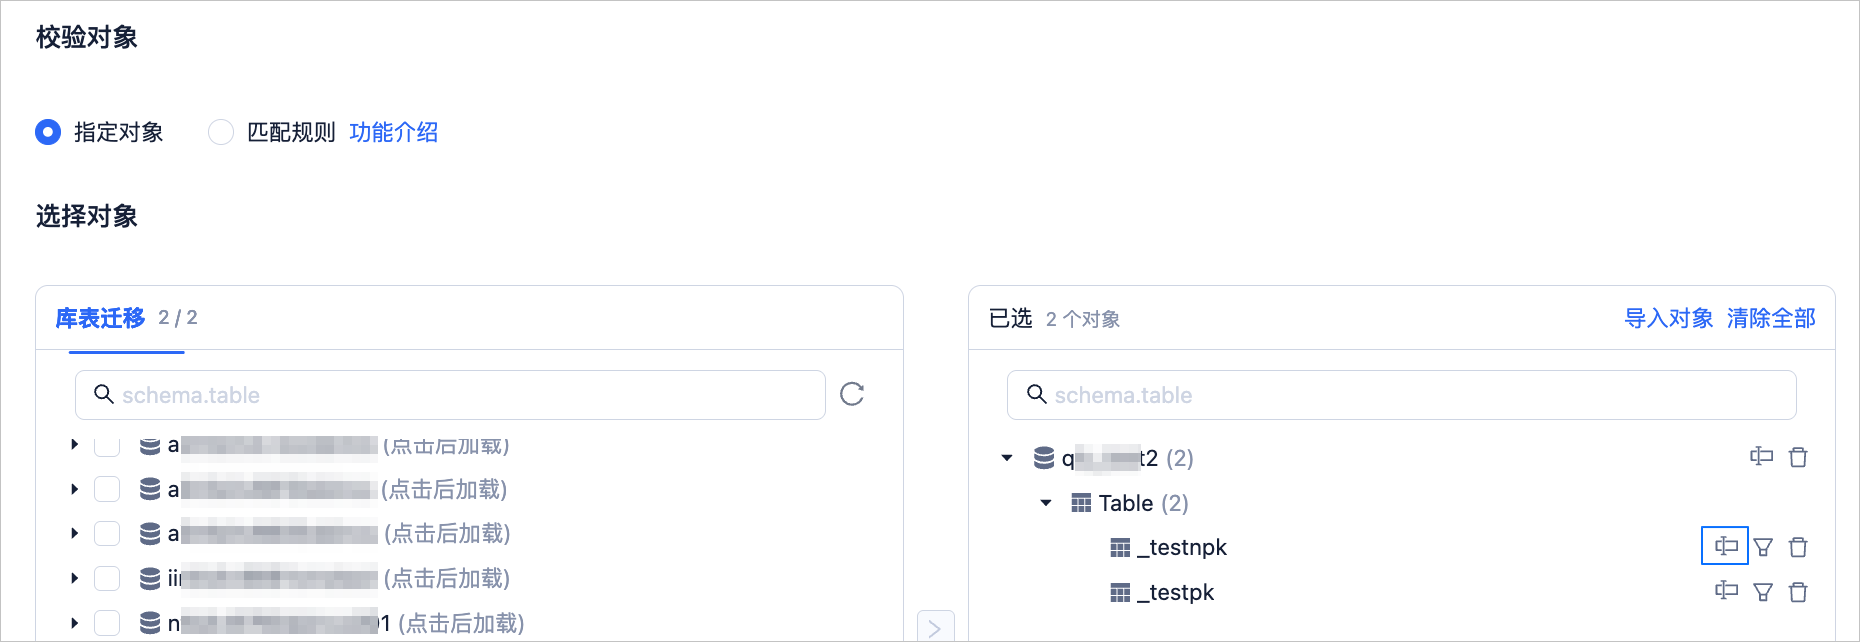Click the refresh icon beside the left search box
1860x642 pixels.
click(852, 394)
